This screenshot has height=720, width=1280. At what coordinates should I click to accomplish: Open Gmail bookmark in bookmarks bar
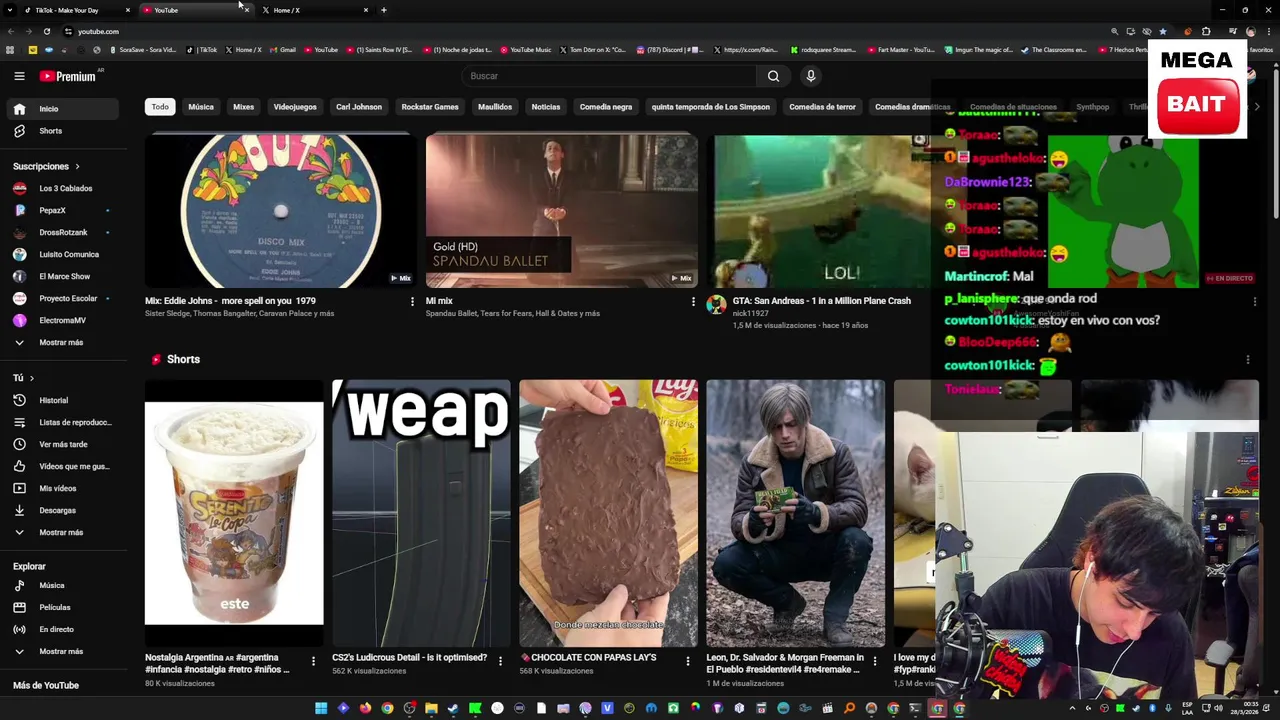tap(283, 50)
